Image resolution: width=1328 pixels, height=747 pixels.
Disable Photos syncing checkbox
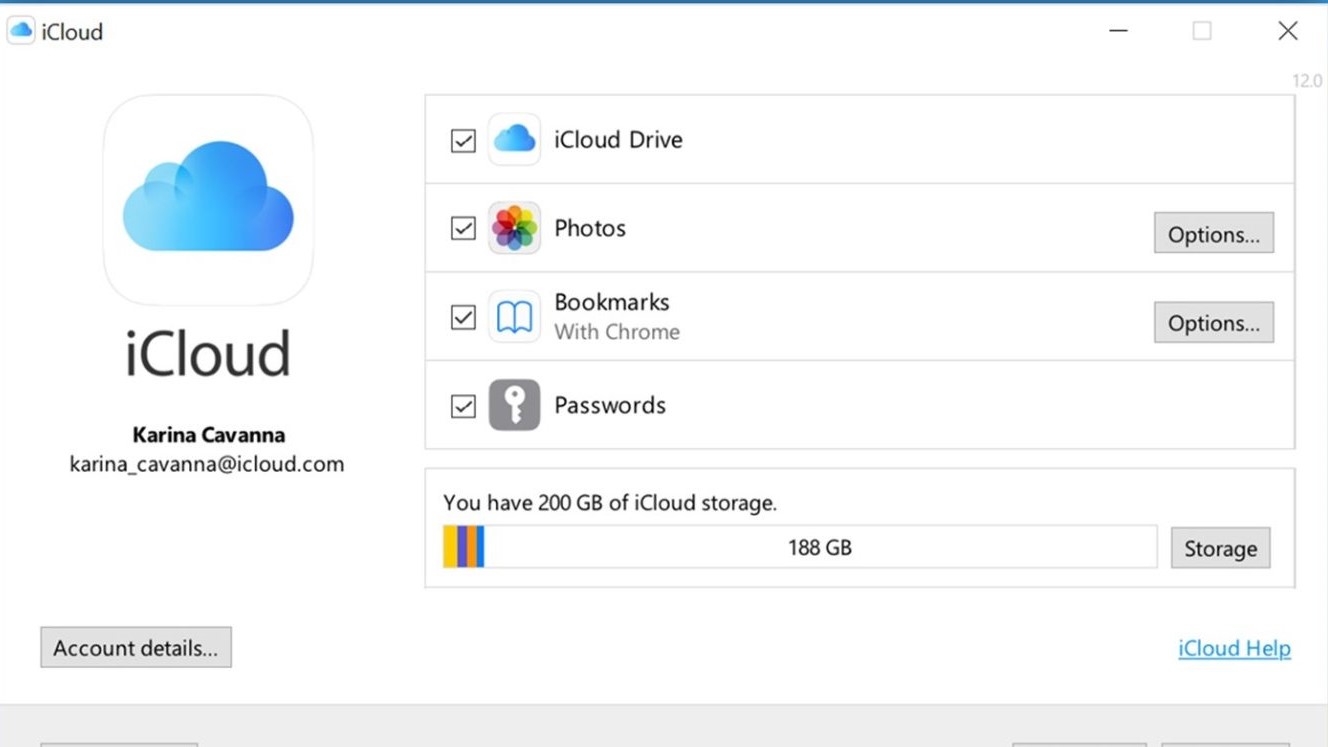(463, 228)
